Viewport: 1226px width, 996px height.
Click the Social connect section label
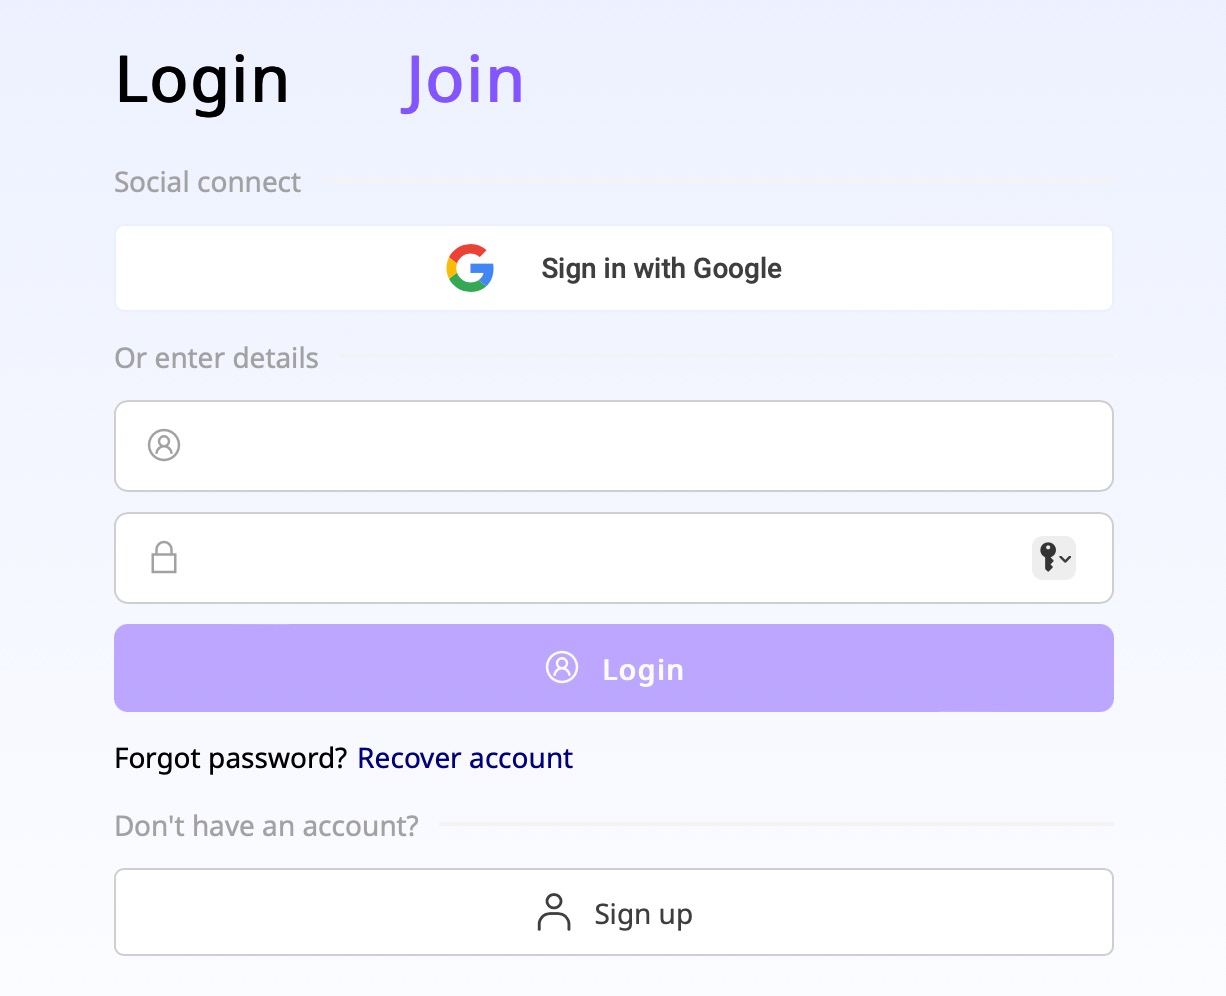tap(207, 181)
